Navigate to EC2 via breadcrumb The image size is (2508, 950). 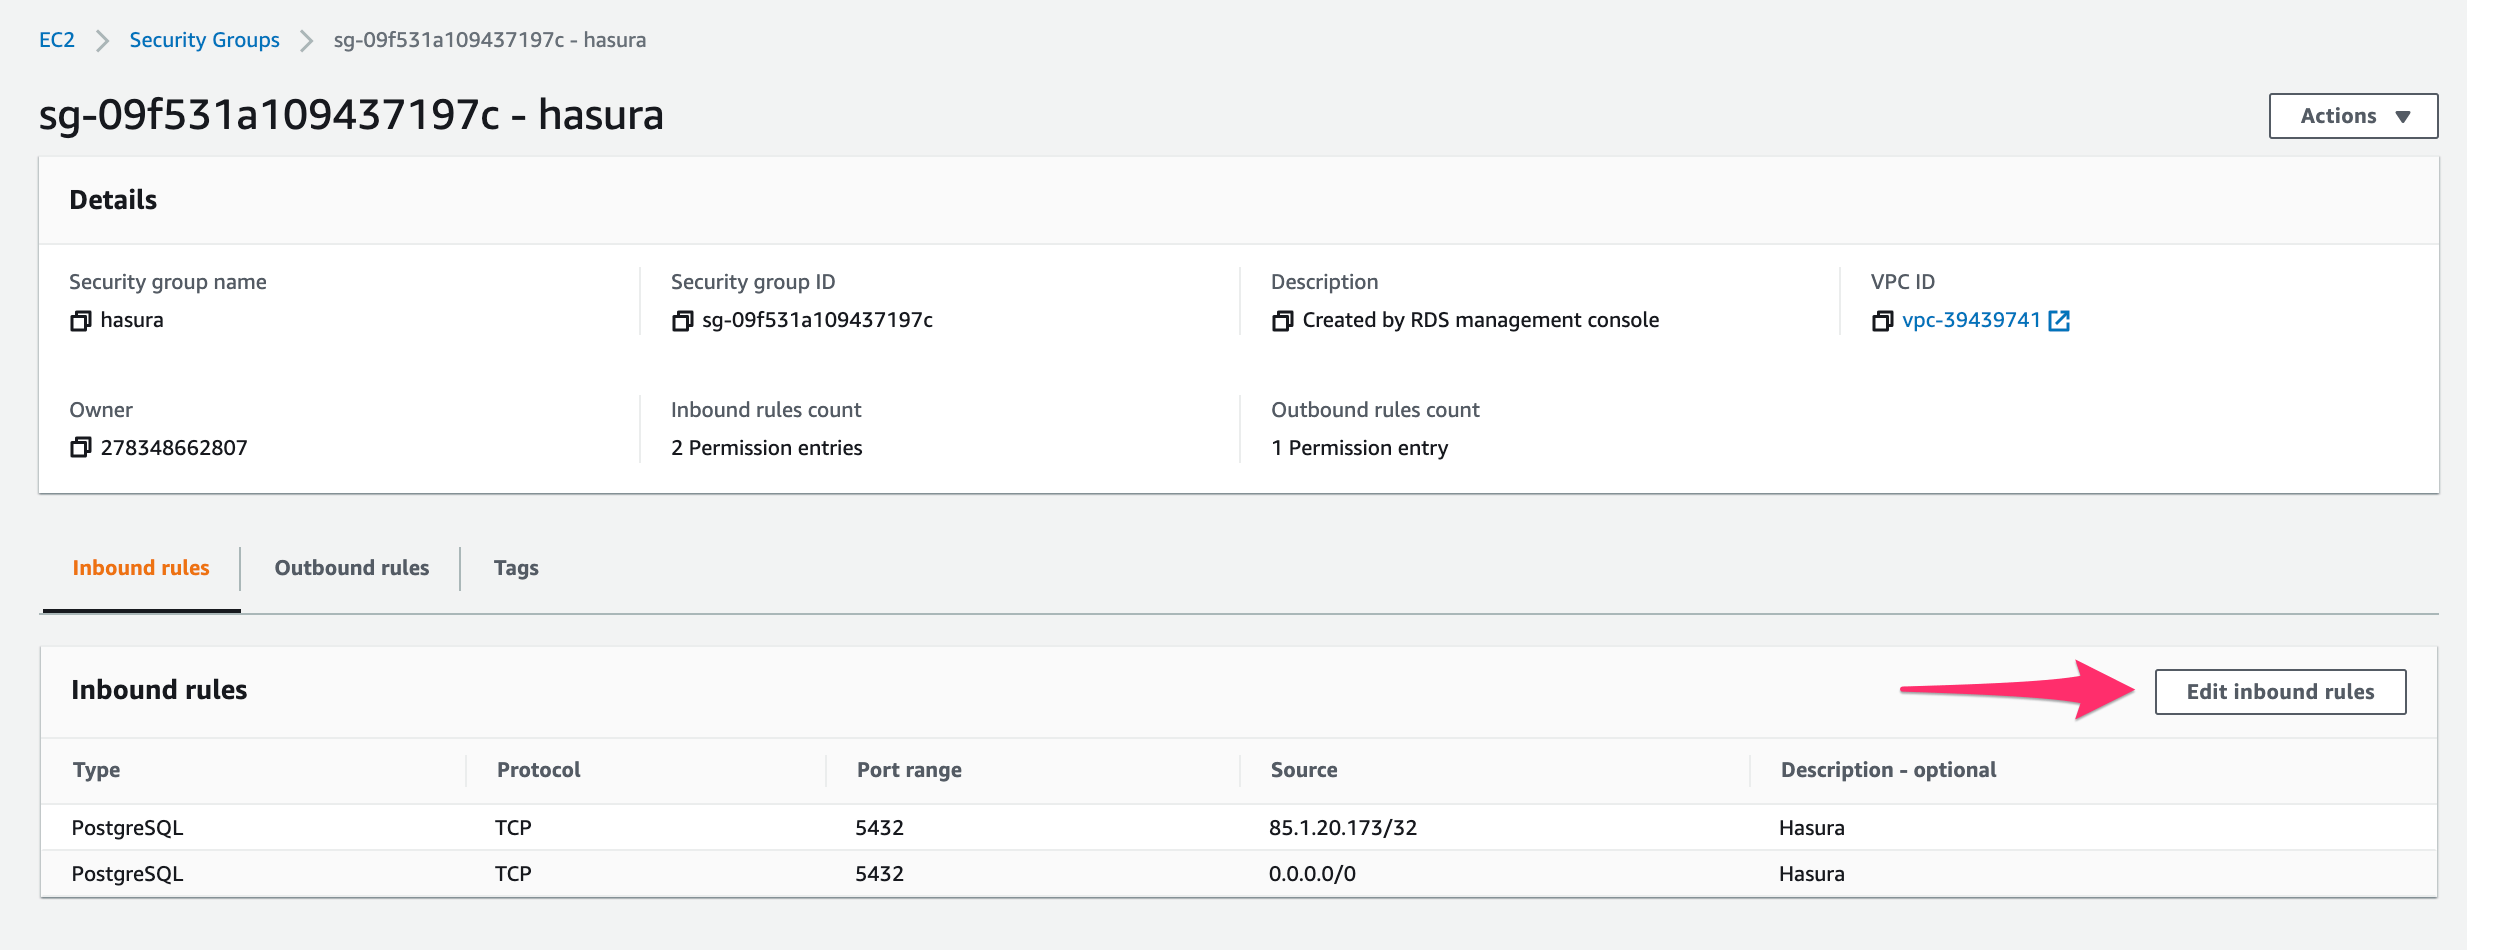click(59, 40)
